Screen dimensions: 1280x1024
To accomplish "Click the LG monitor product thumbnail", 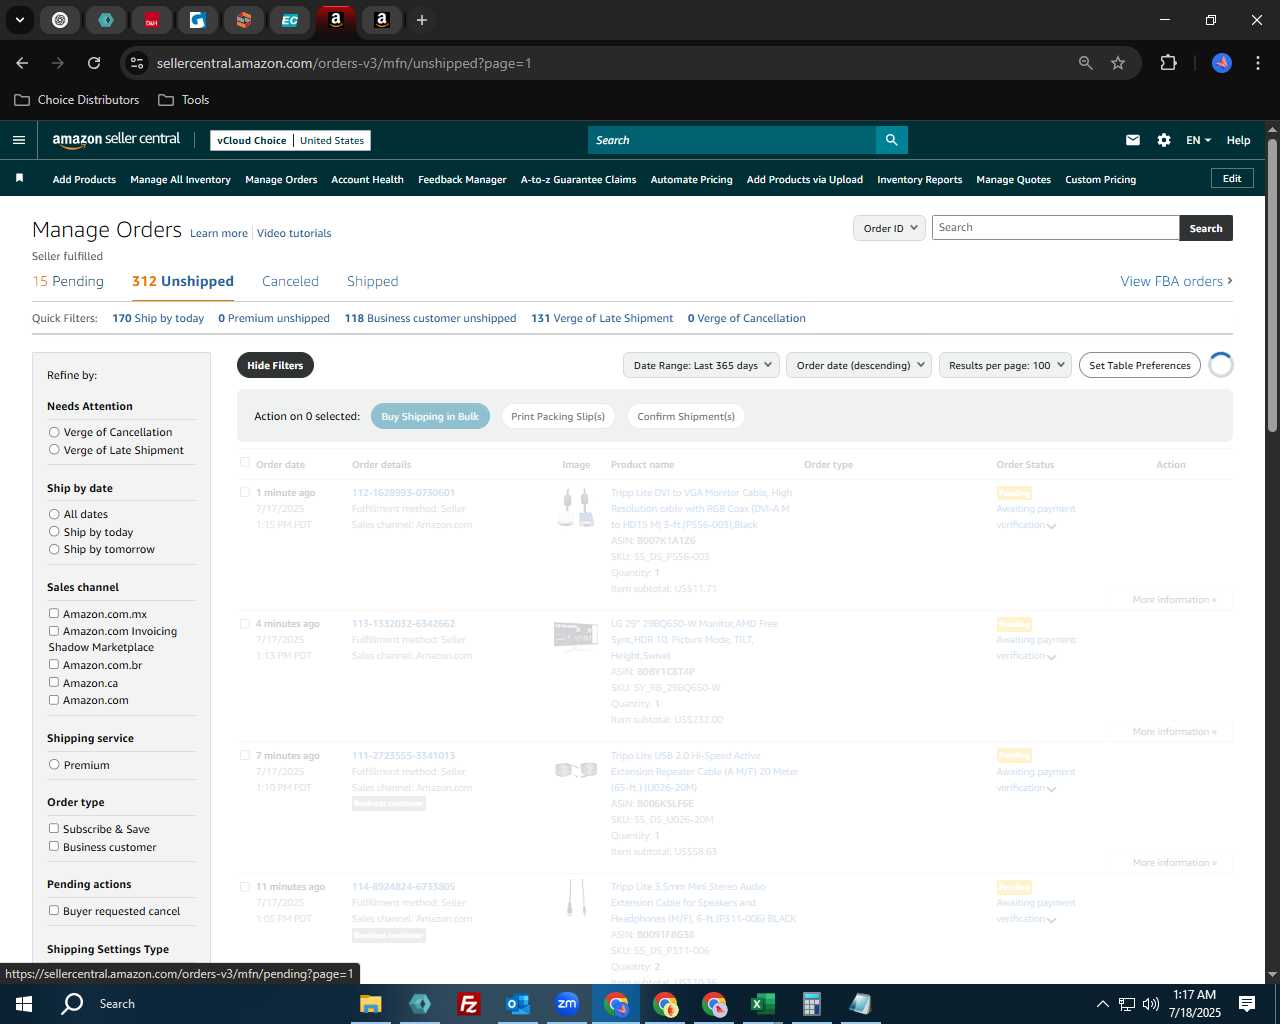I will coord(575,635).
